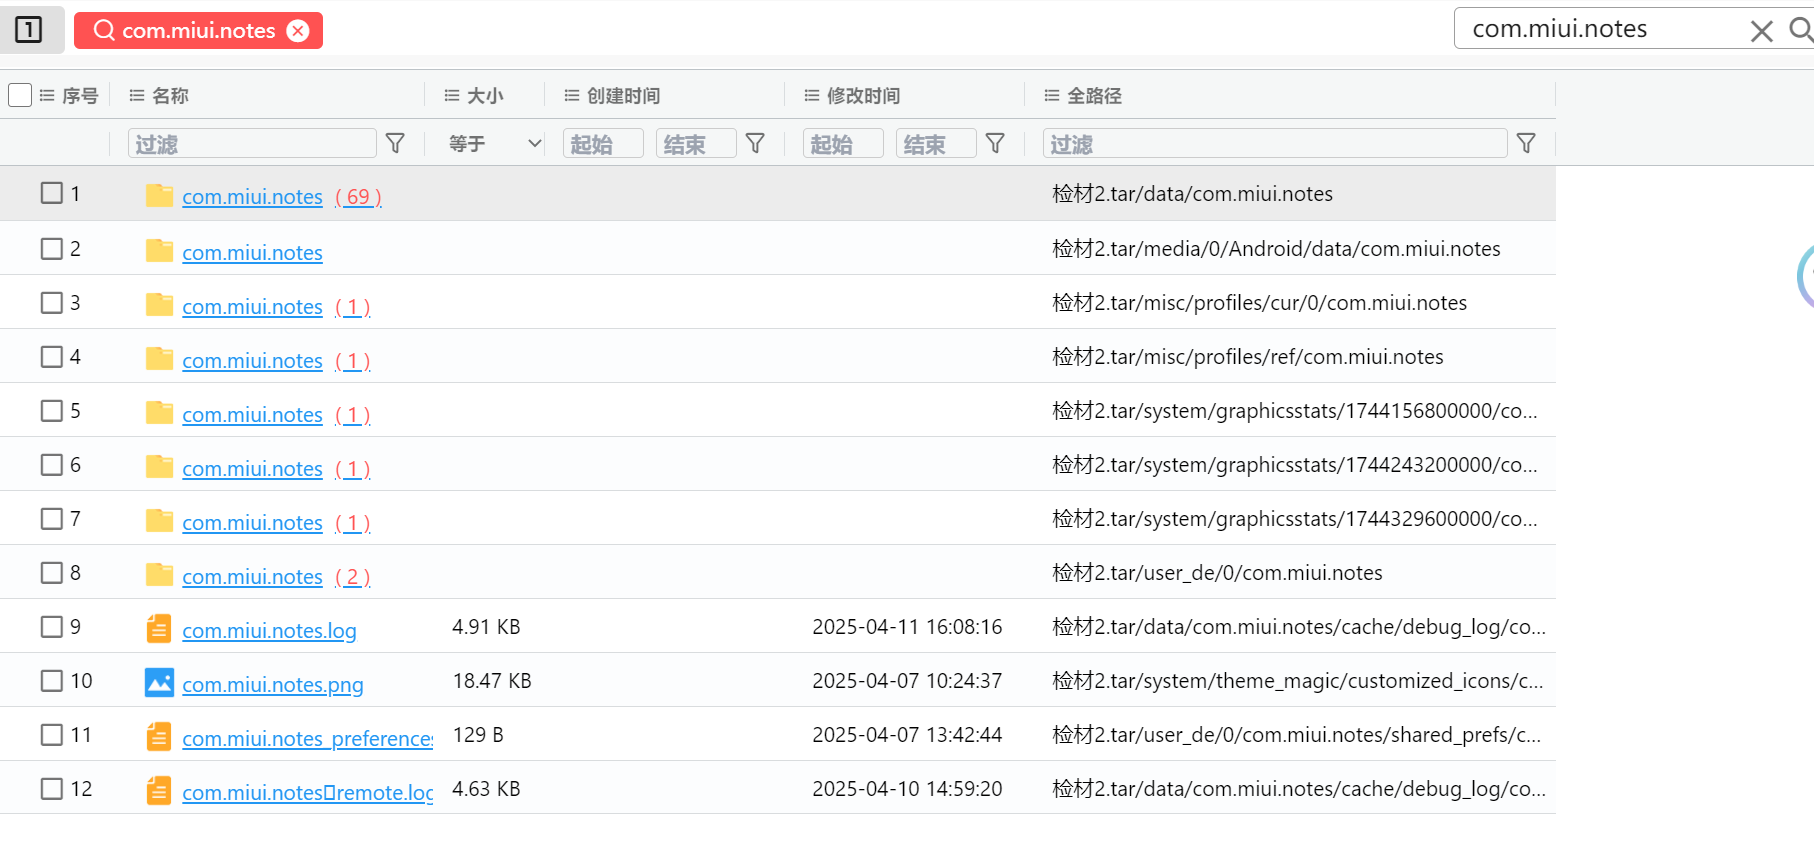This screenshot has width=1814, height=859.
Task: Check the box for row 12
Action: click(52, 788)
